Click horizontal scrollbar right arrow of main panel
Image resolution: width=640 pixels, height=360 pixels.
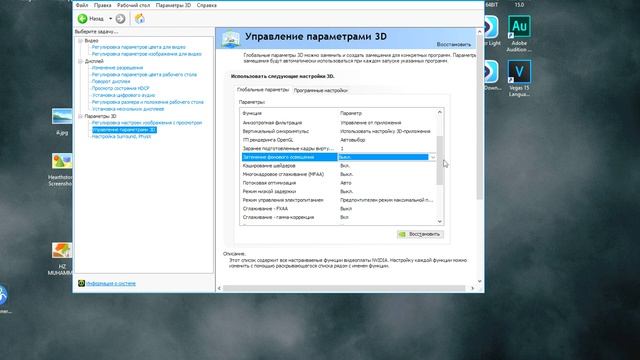[x=473, y=288]
